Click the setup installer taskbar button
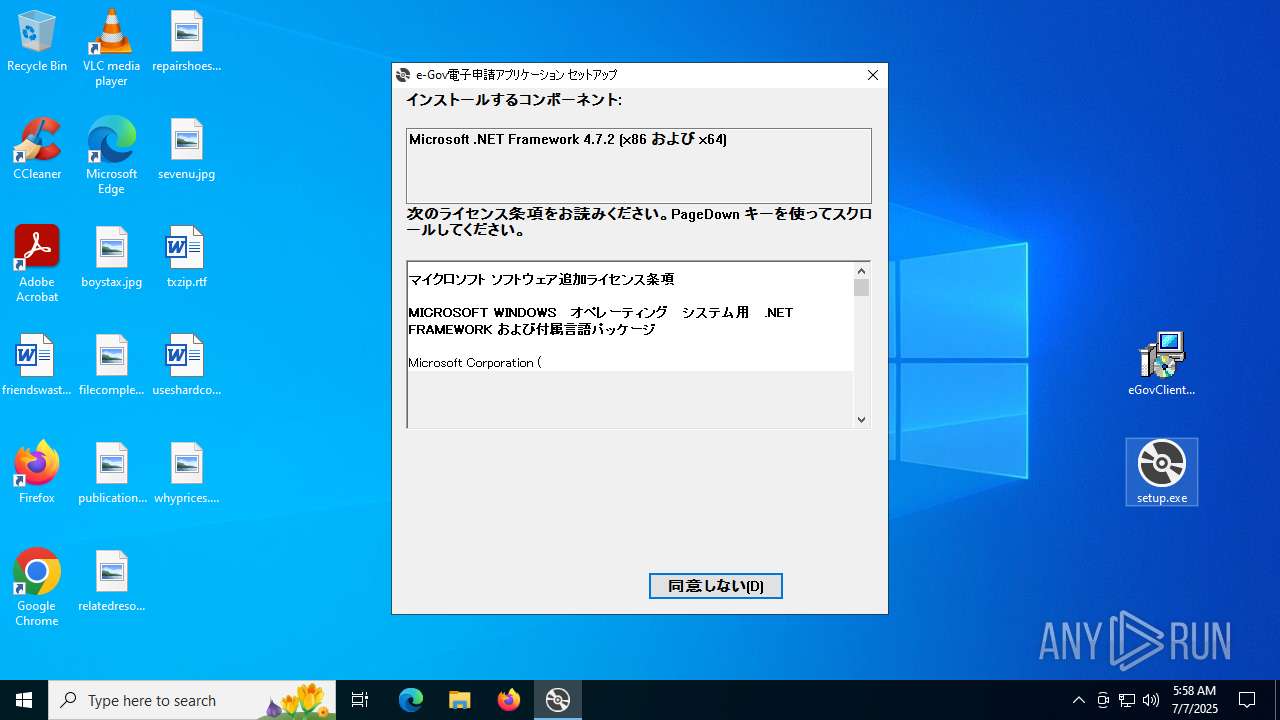This screenshot has width=1280, height=720. 558,700
